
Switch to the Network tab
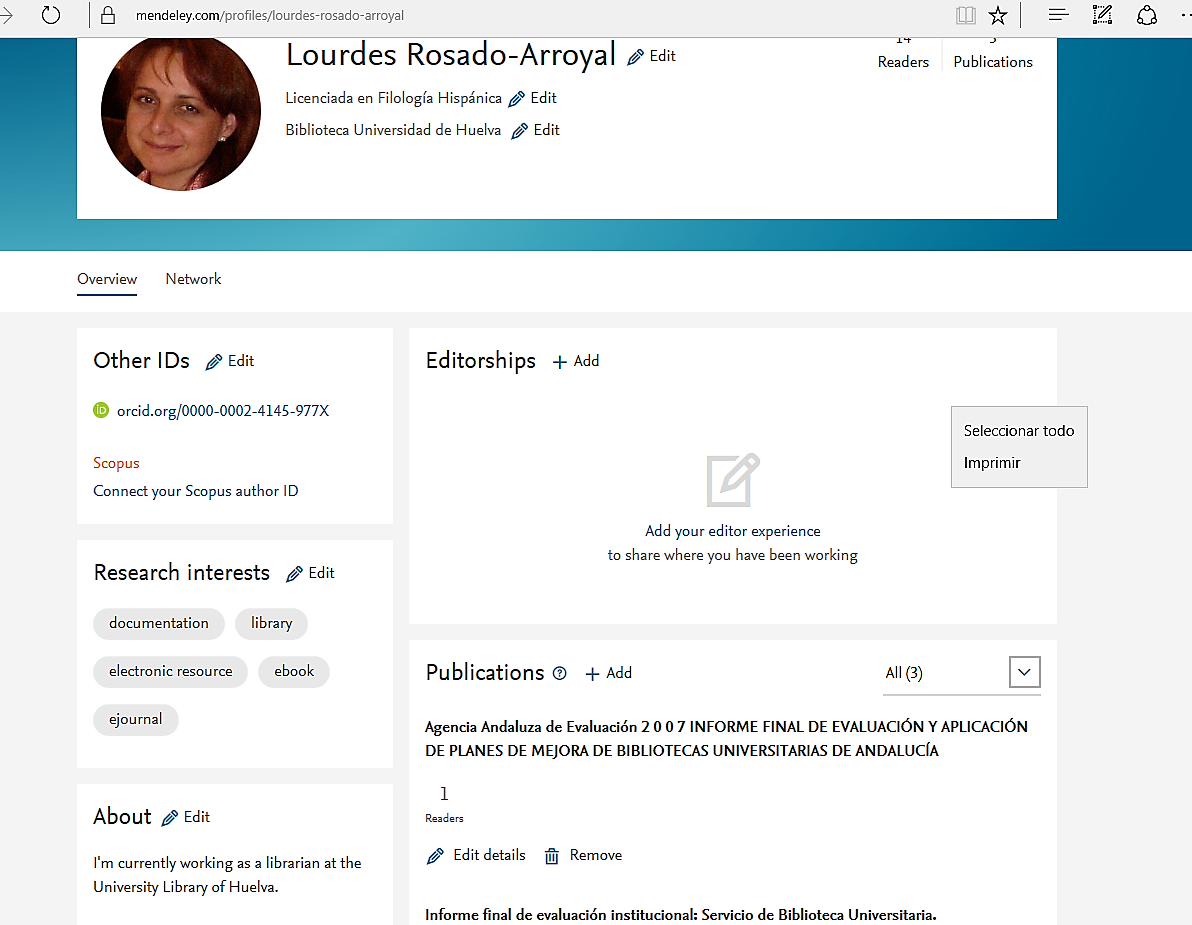coord(193,279)
